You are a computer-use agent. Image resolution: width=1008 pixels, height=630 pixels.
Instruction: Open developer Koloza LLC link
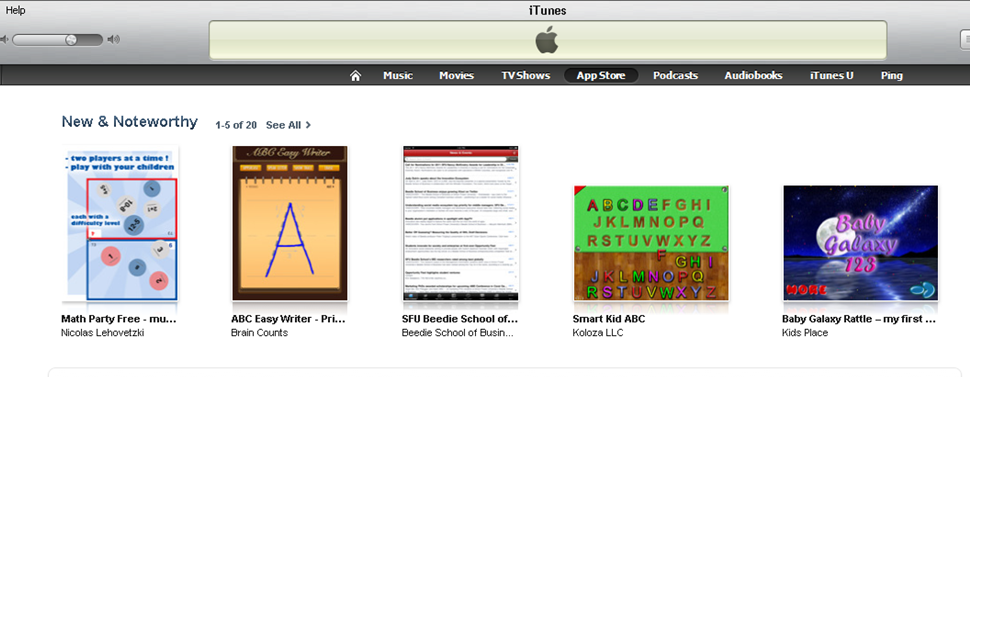pos(598,333)
